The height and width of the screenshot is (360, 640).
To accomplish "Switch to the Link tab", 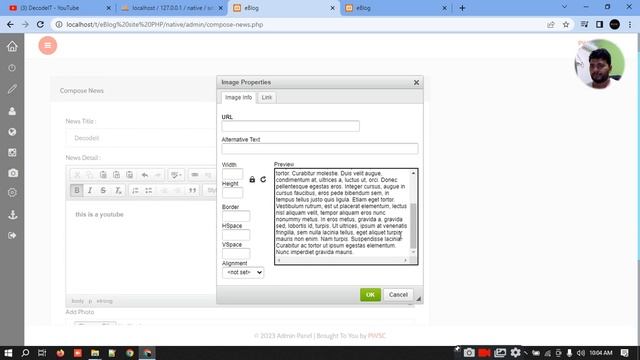I will 267,98.
